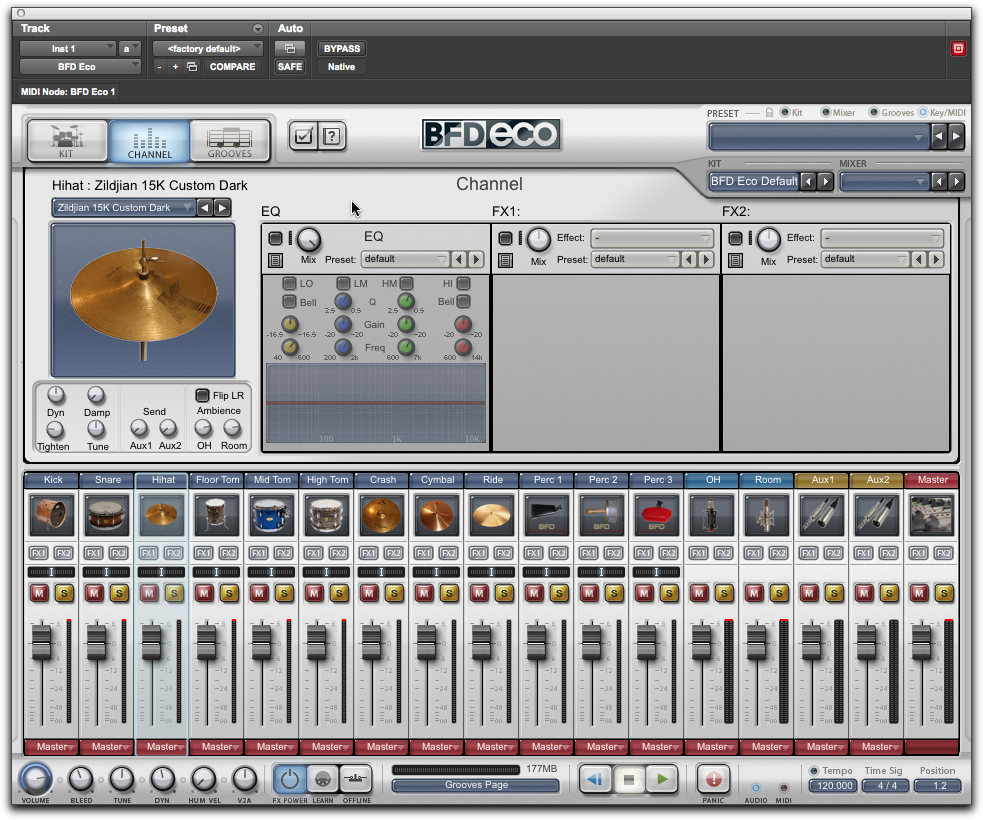This screenshot has width=983, height=820.
Task: Switch to the KIT view icon
Action: coord(66,140)
